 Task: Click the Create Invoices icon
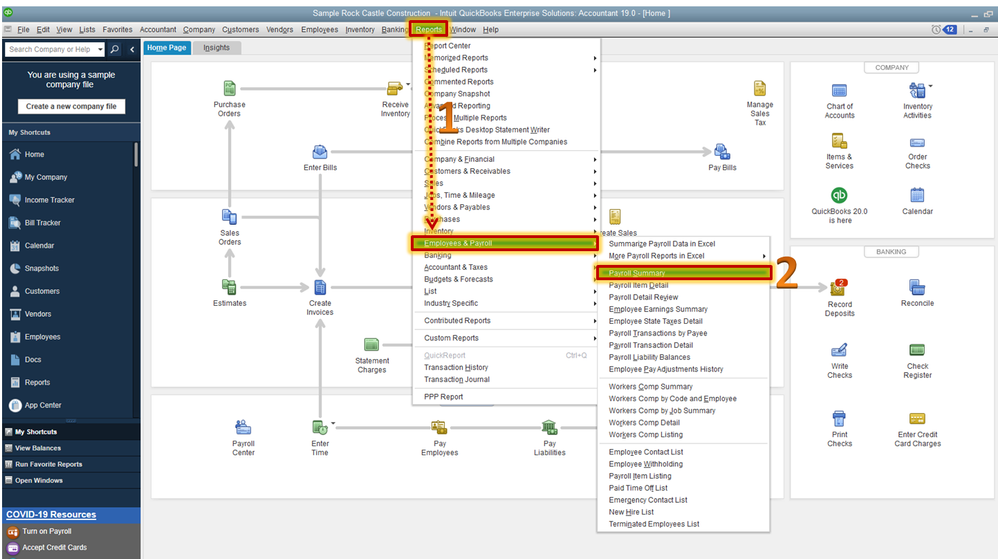[320, 287]
